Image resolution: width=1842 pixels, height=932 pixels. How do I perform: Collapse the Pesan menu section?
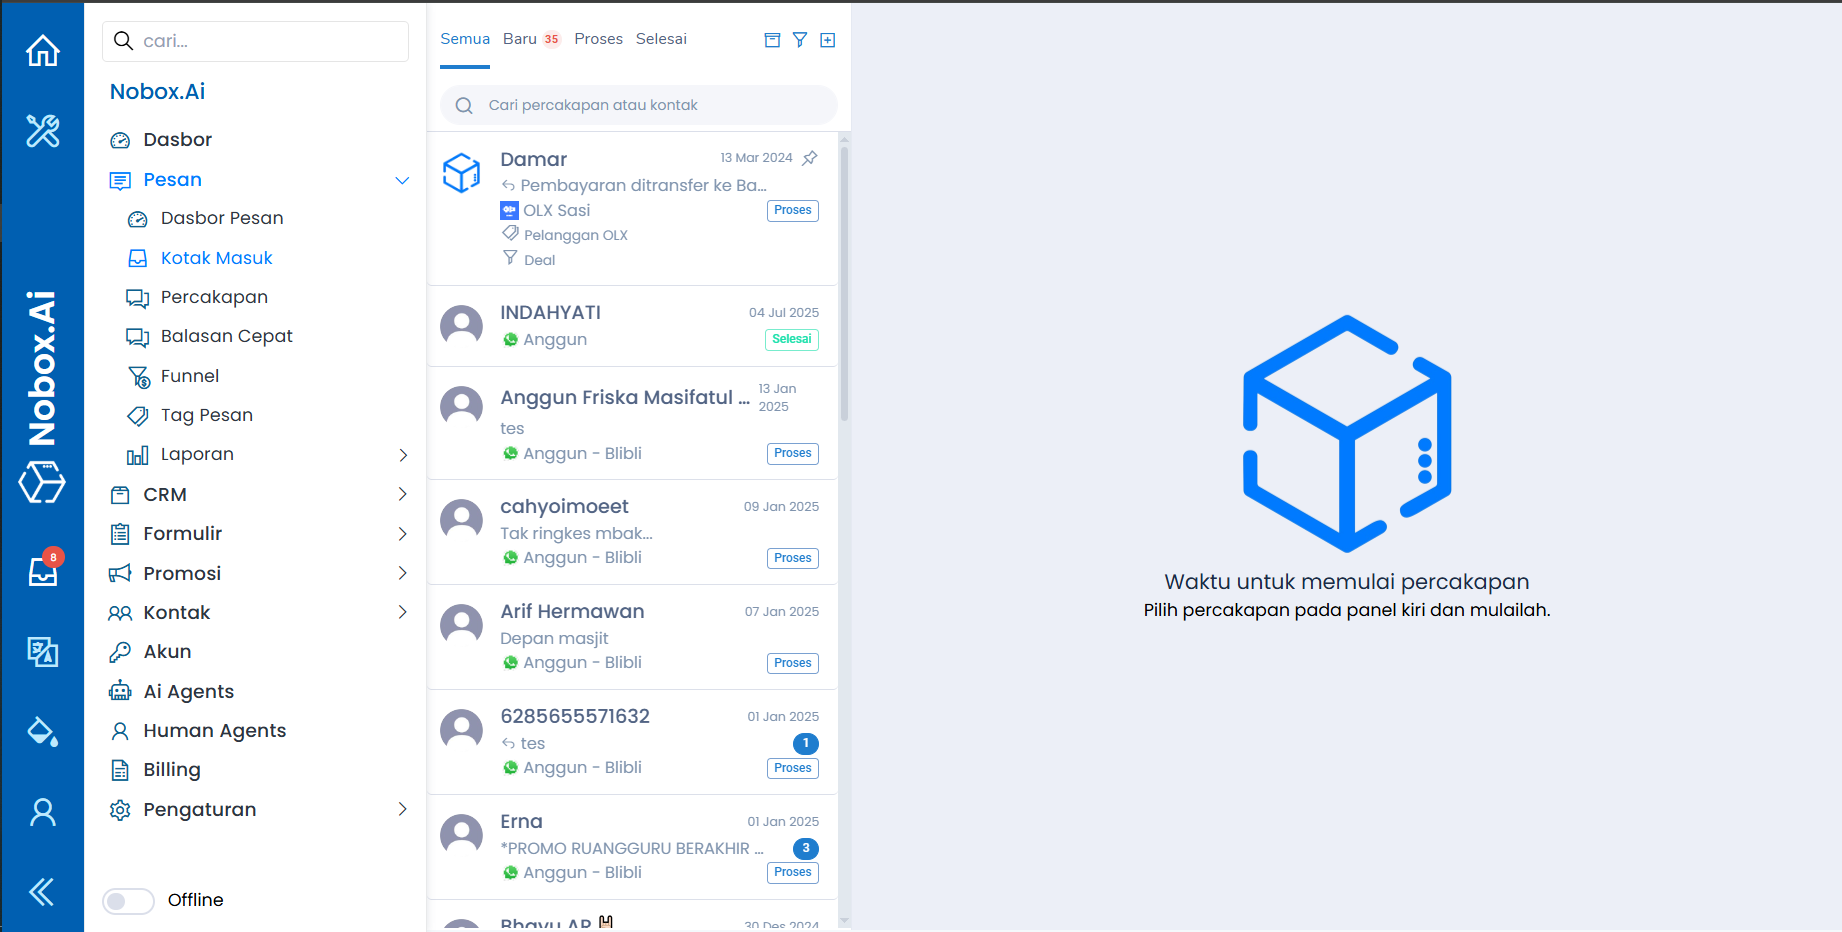coord(402,180)
